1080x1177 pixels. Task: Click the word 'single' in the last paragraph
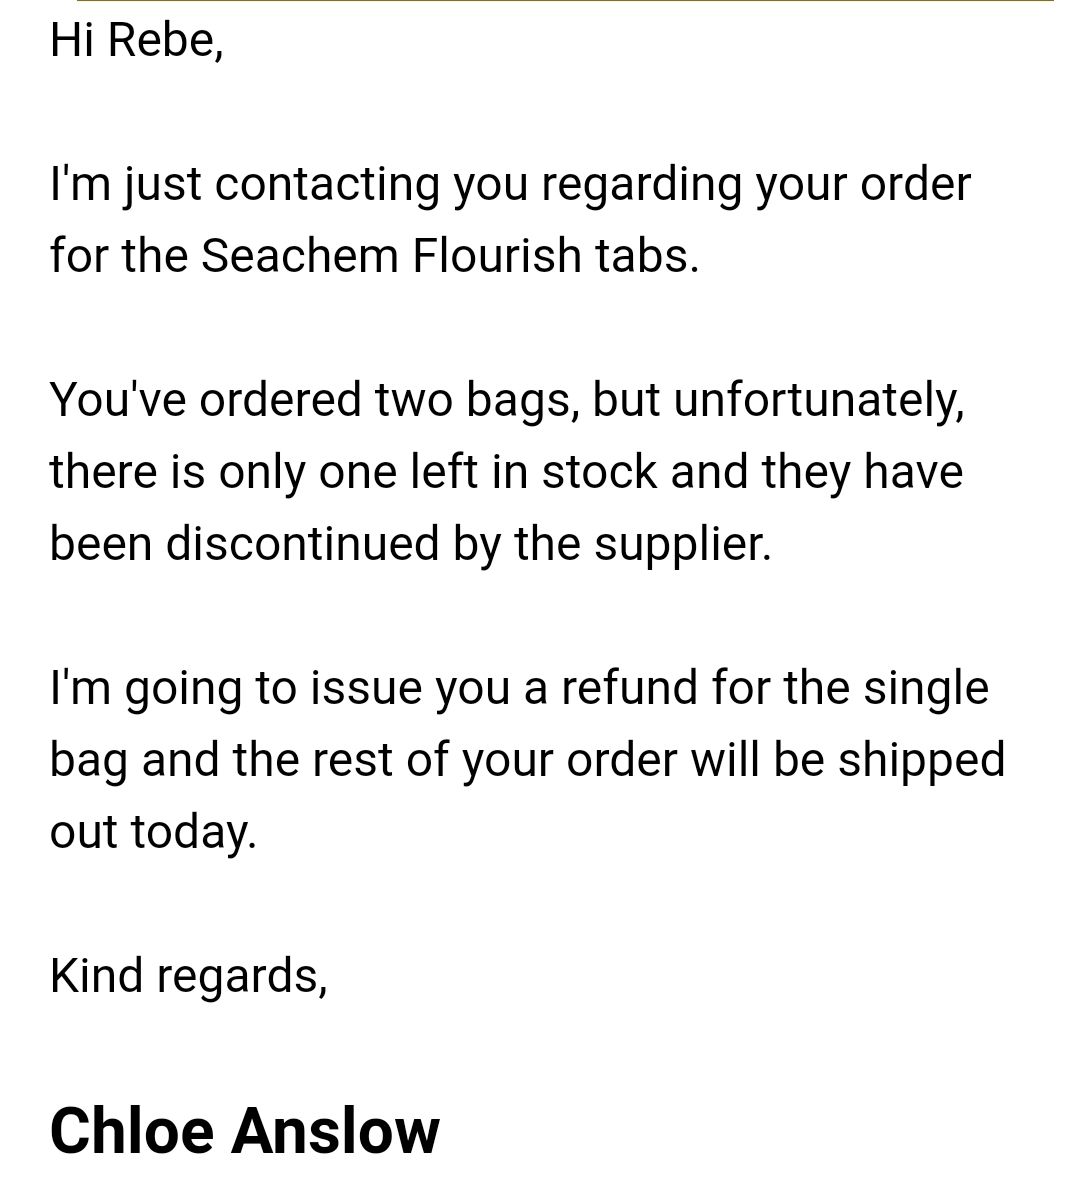925,690
